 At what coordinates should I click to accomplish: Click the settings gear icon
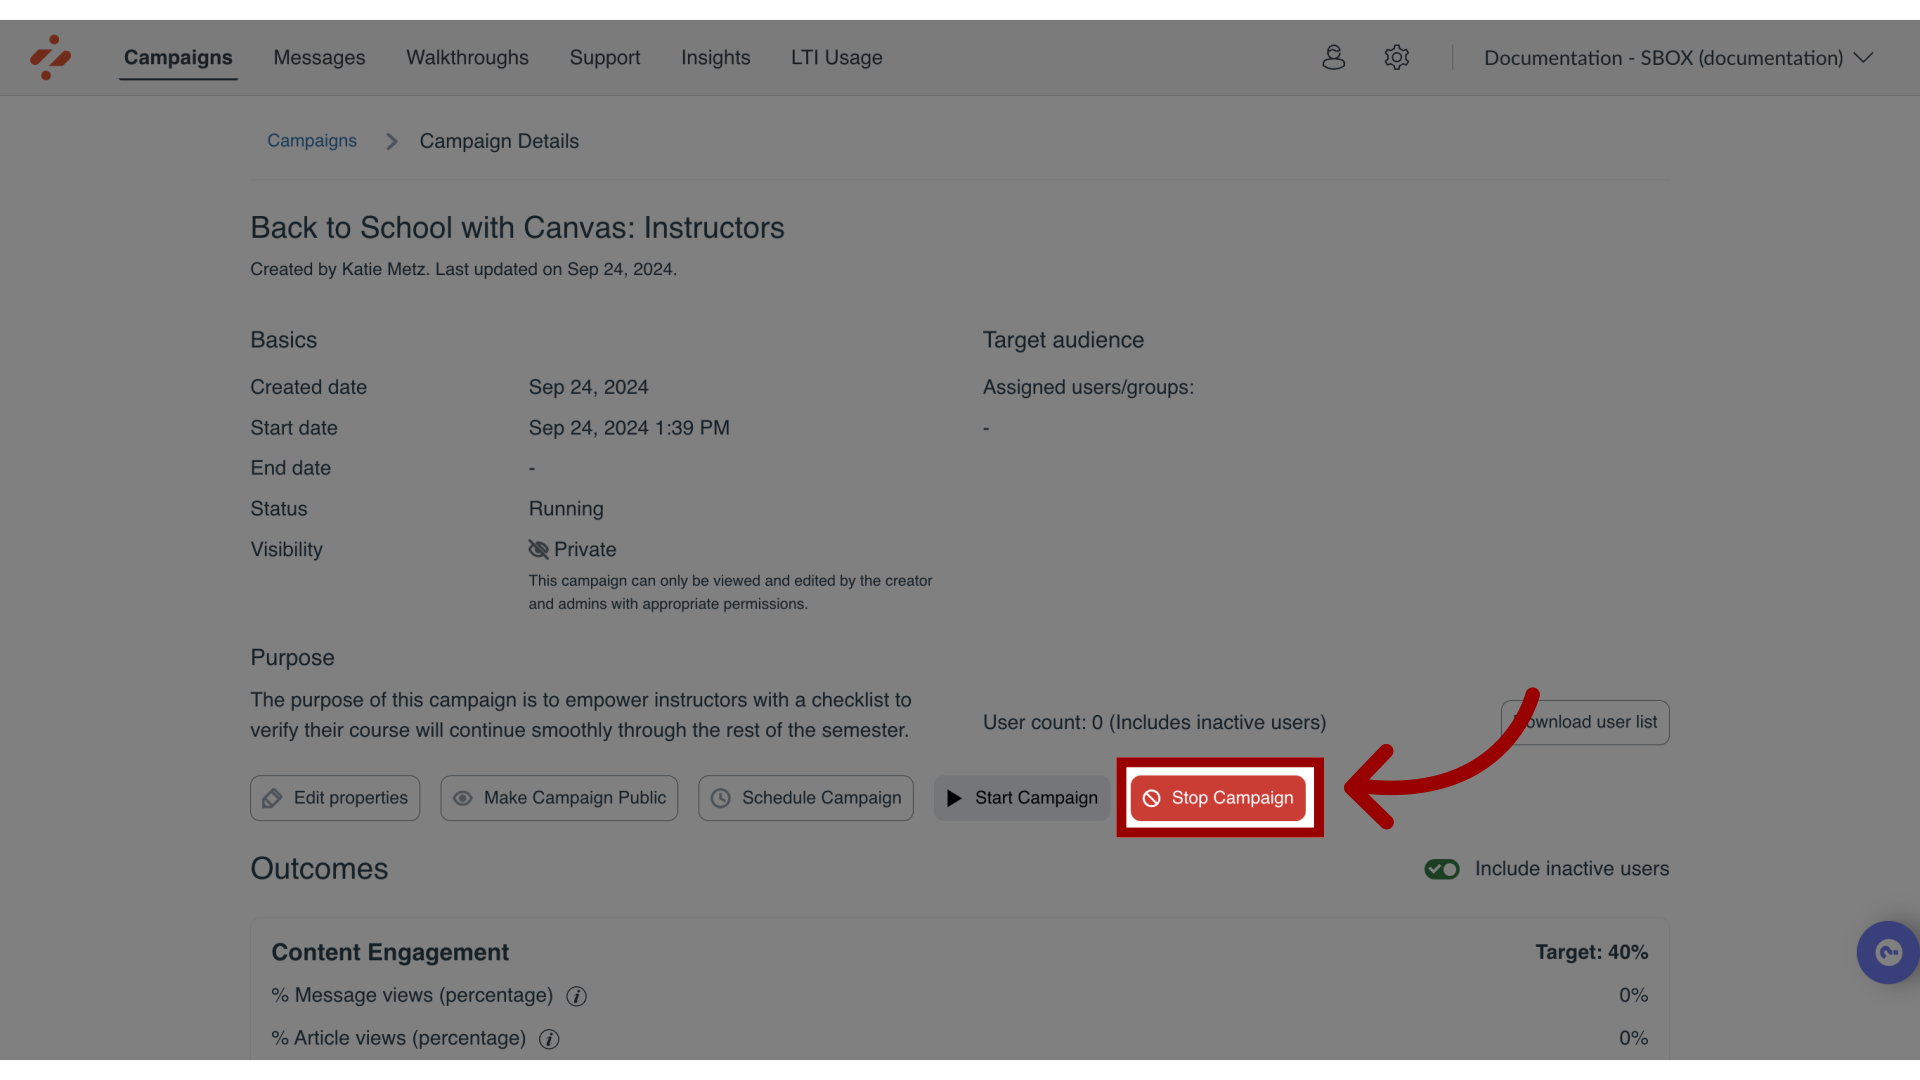(1396, 58)
